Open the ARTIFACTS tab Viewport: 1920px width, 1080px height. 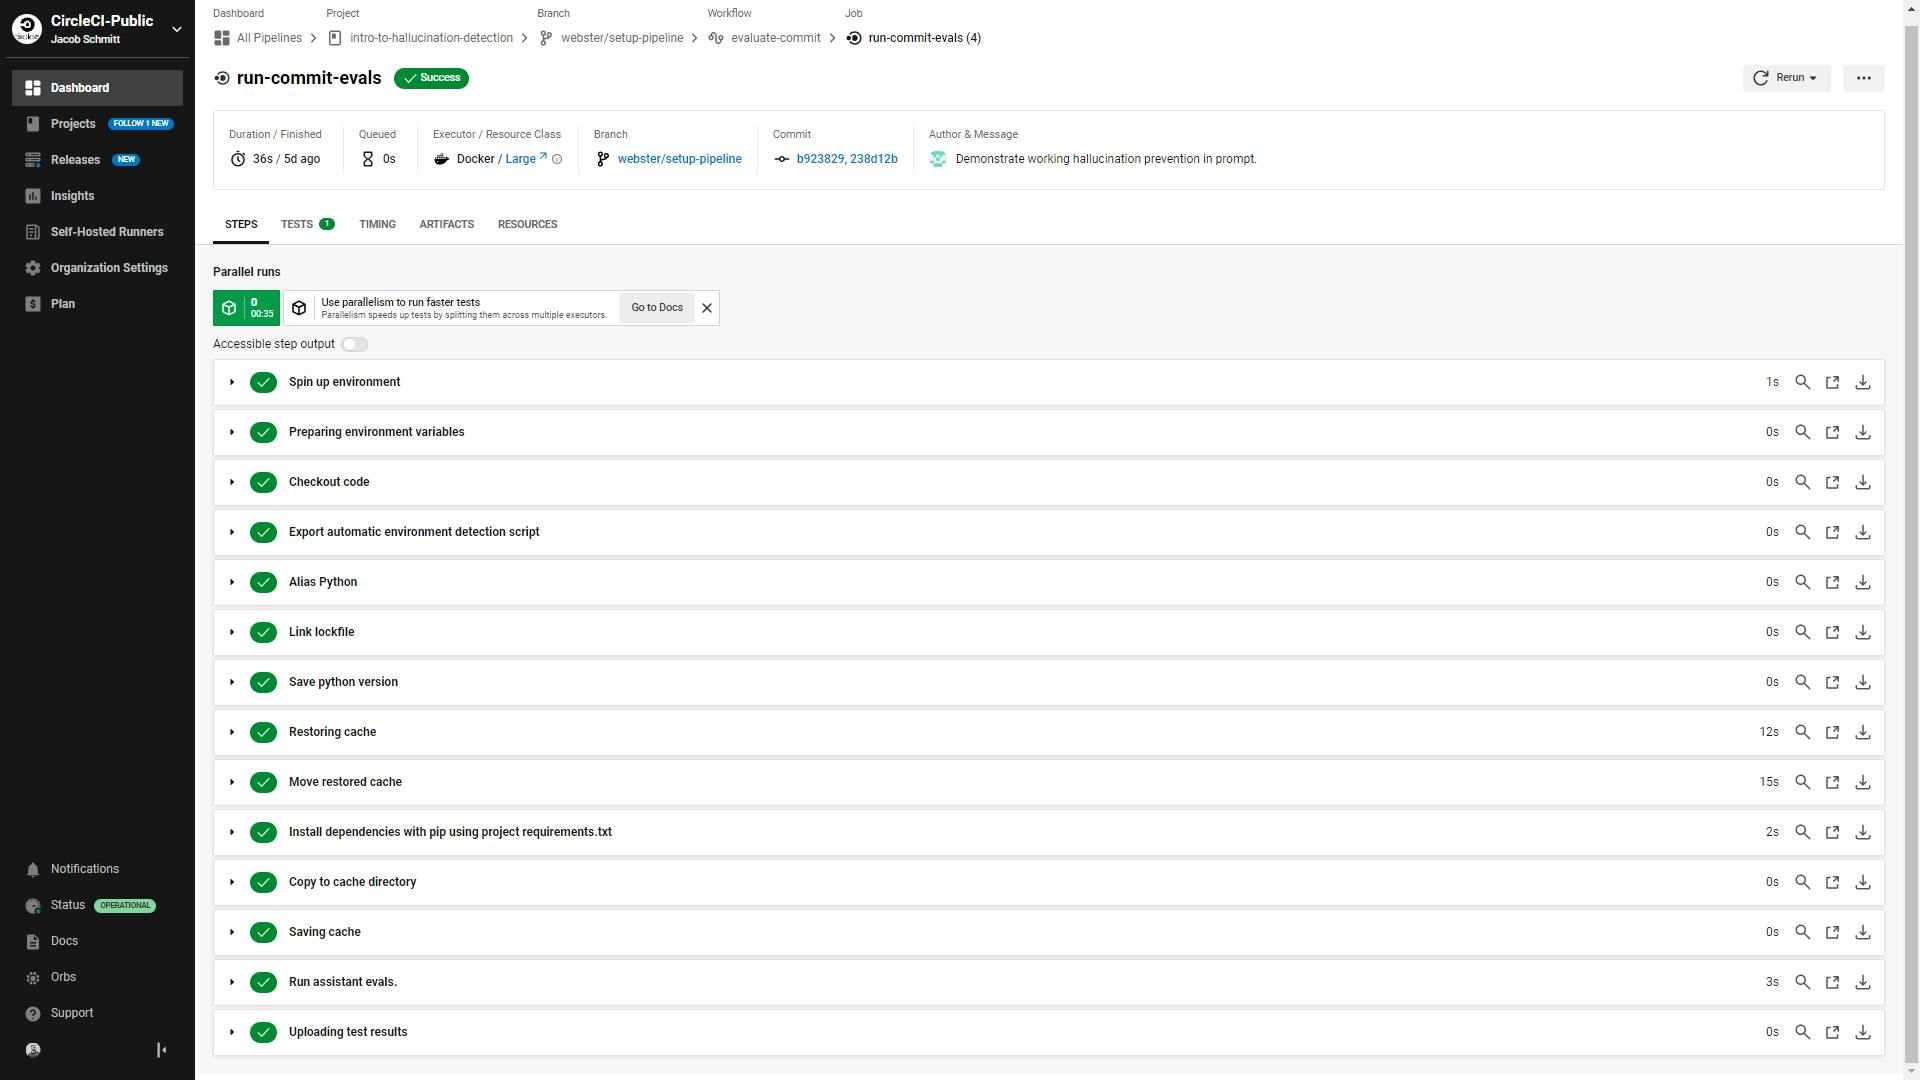(446, 224)
